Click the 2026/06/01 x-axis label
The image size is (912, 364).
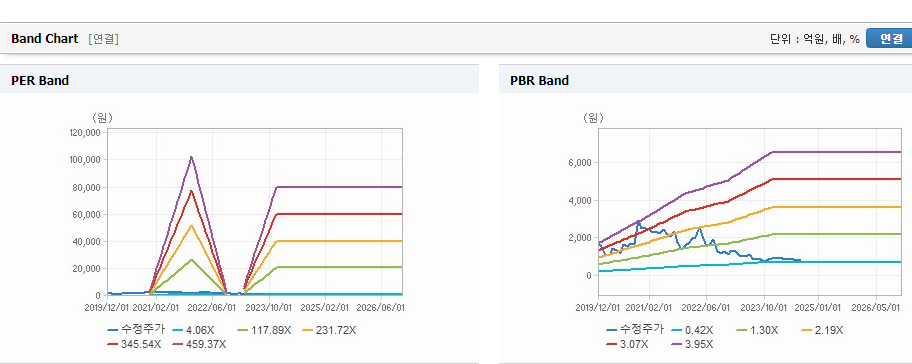coord(381,307)
